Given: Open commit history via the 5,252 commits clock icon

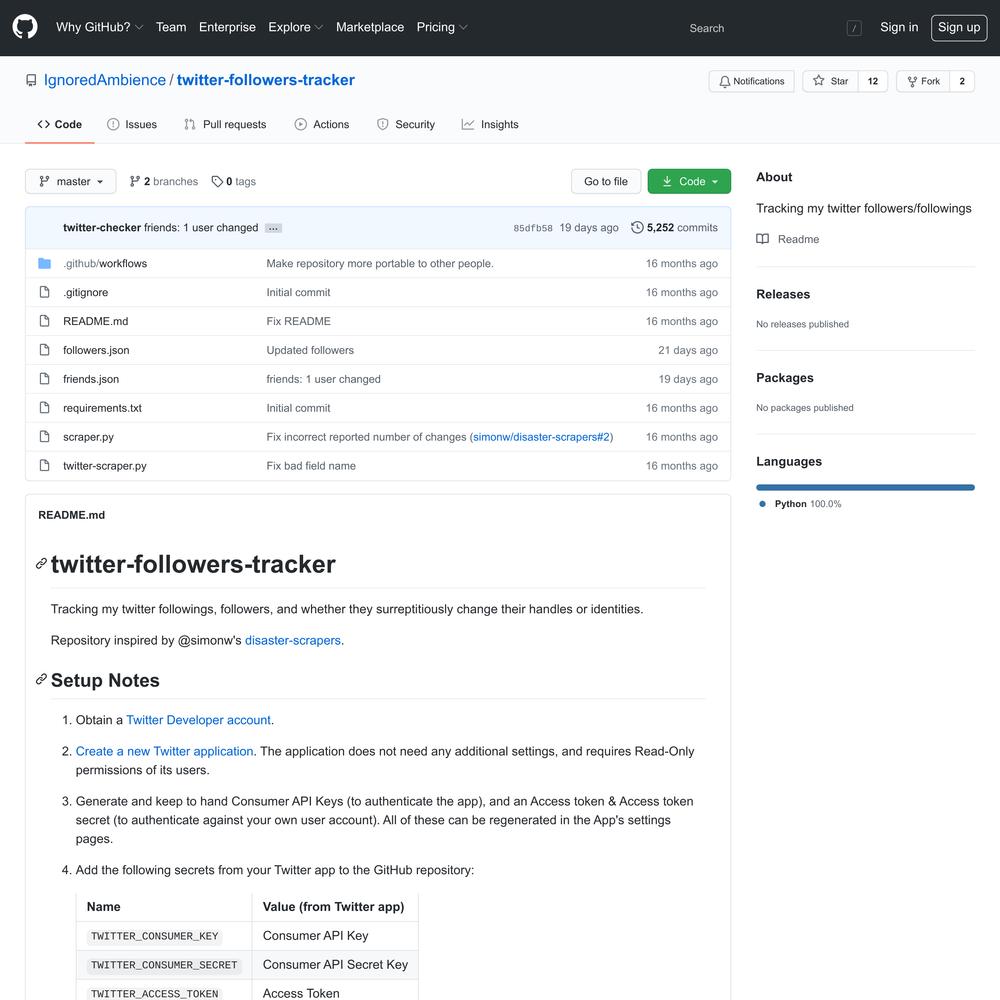Looking at the screenshot, I should [x=636, y=227].
